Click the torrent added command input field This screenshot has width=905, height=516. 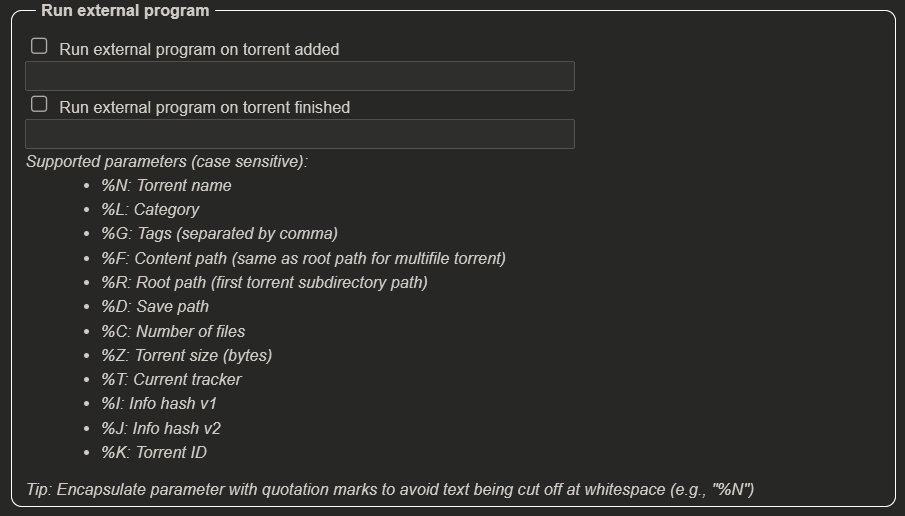pos(300,76)
